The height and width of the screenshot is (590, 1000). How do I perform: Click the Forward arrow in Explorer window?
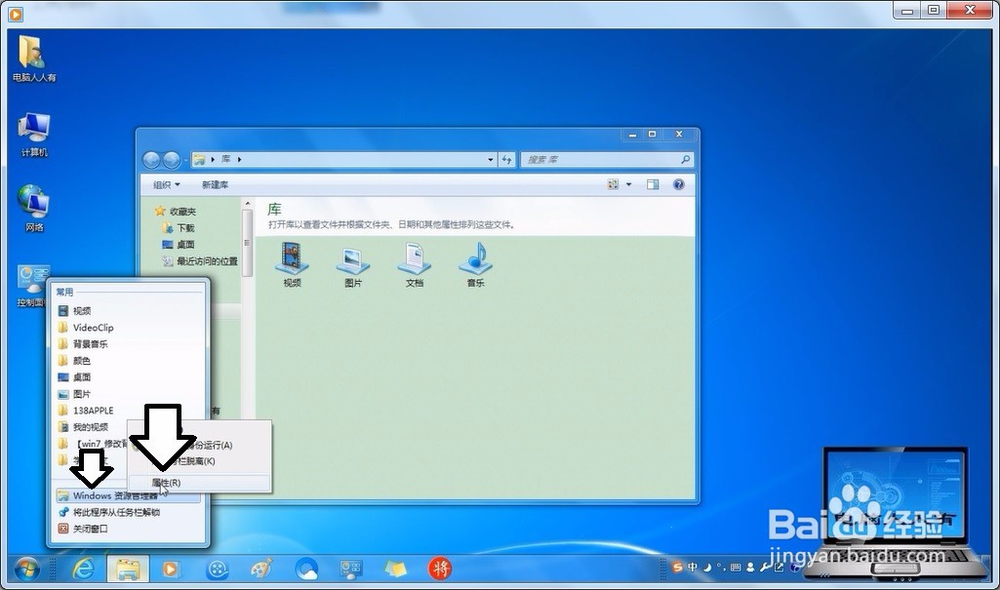point(172,159)
